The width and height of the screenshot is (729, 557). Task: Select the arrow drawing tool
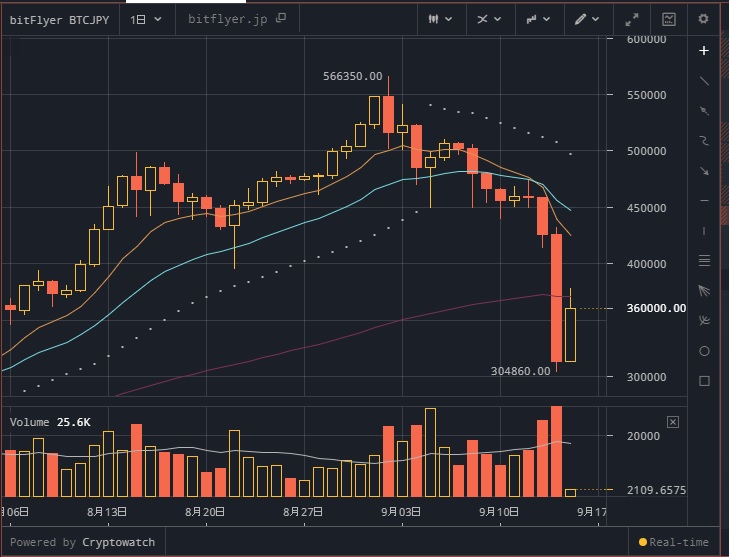click(704, 171)
